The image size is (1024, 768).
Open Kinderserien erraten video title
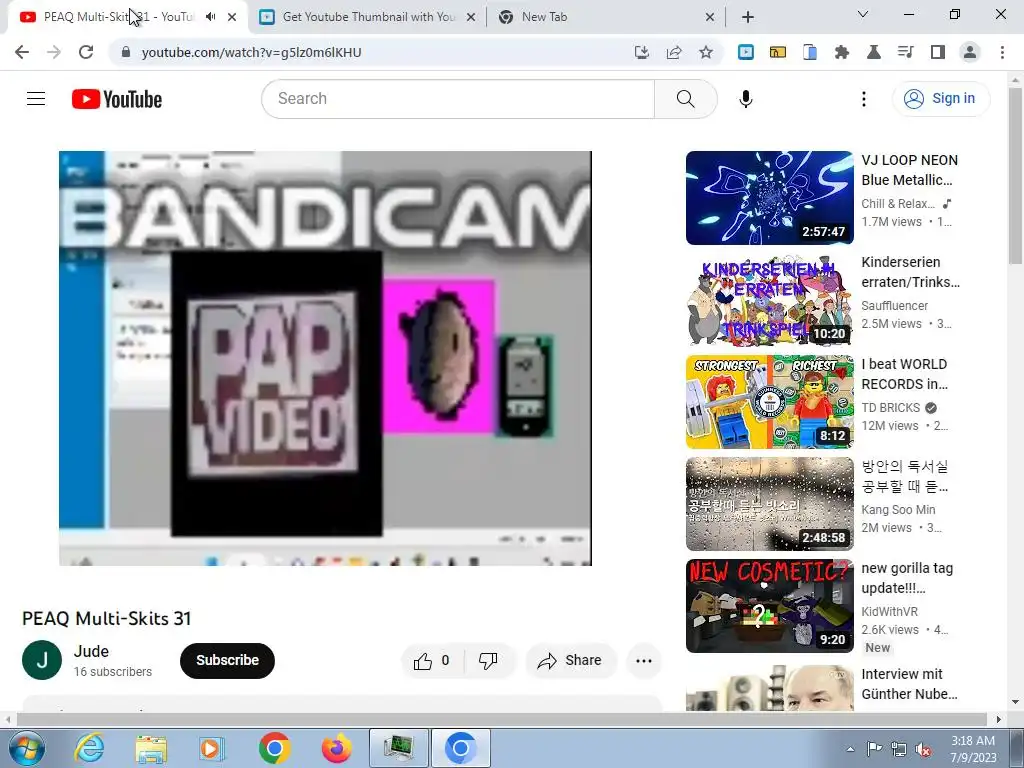(910, 272)
